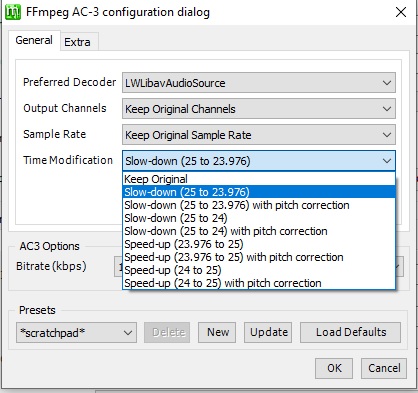The height and width of the screenshot is (393, 418).
Task: Collapse the Time Modification dropdown arrow
Action: point(387,161)
